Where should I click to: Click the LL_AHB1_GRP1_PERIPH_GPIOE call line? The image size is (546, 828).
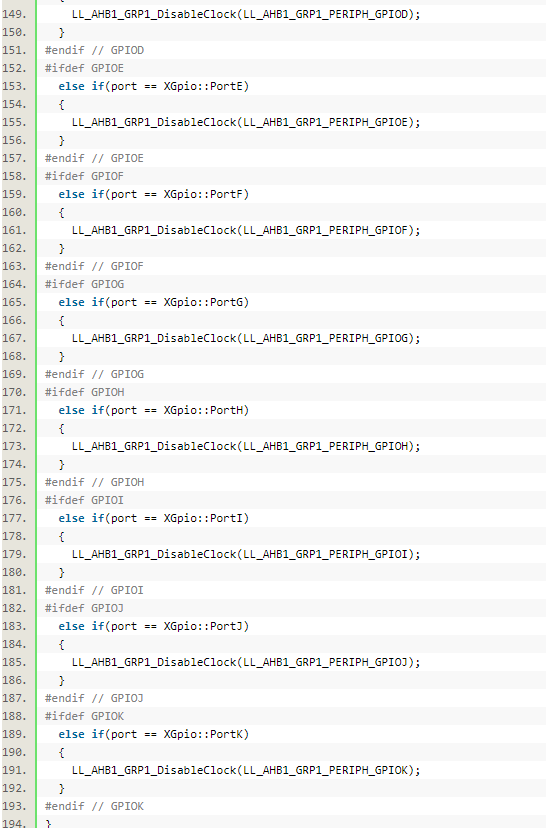point(246,122)
